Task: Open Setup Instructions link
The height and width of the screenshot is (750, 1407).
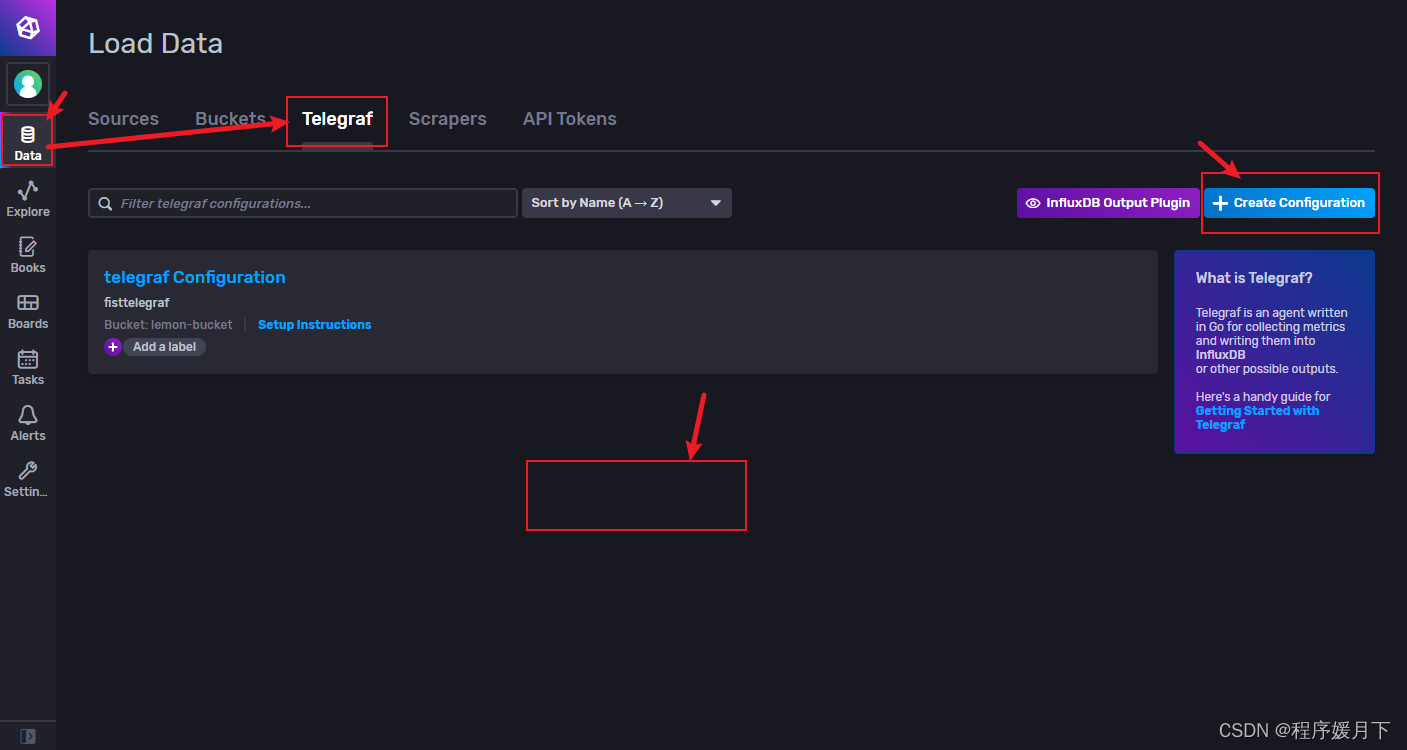Action: [314, 325]
